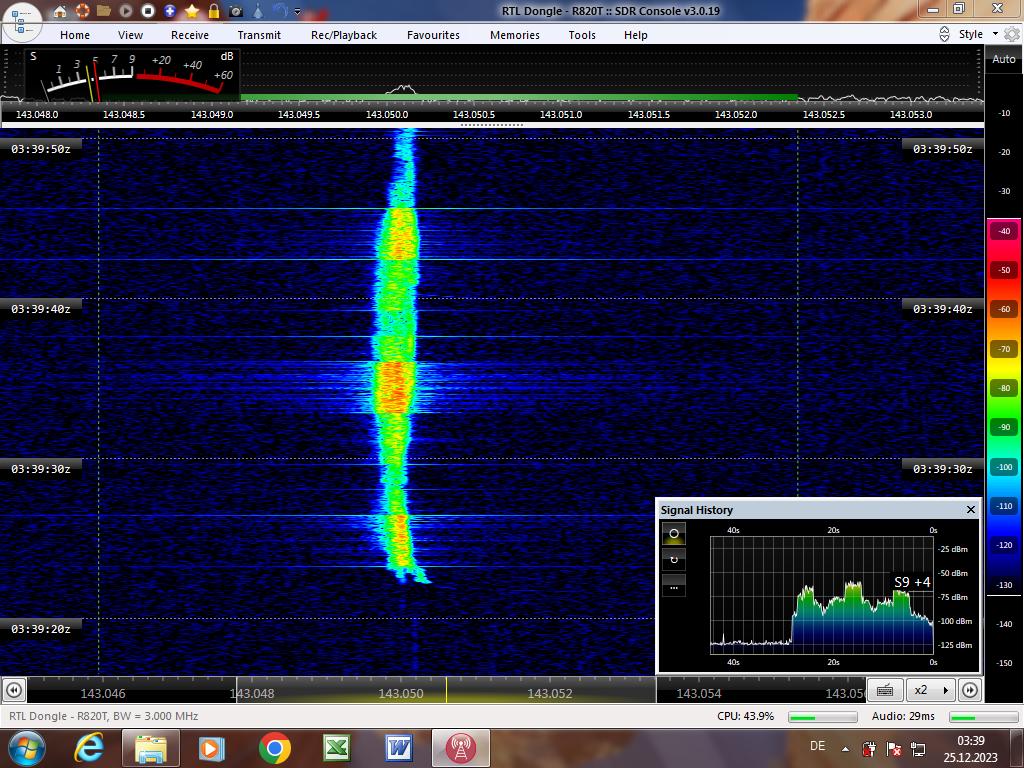
Task: Open the Memories ribbon tab
Action: (x=515, y=35)
